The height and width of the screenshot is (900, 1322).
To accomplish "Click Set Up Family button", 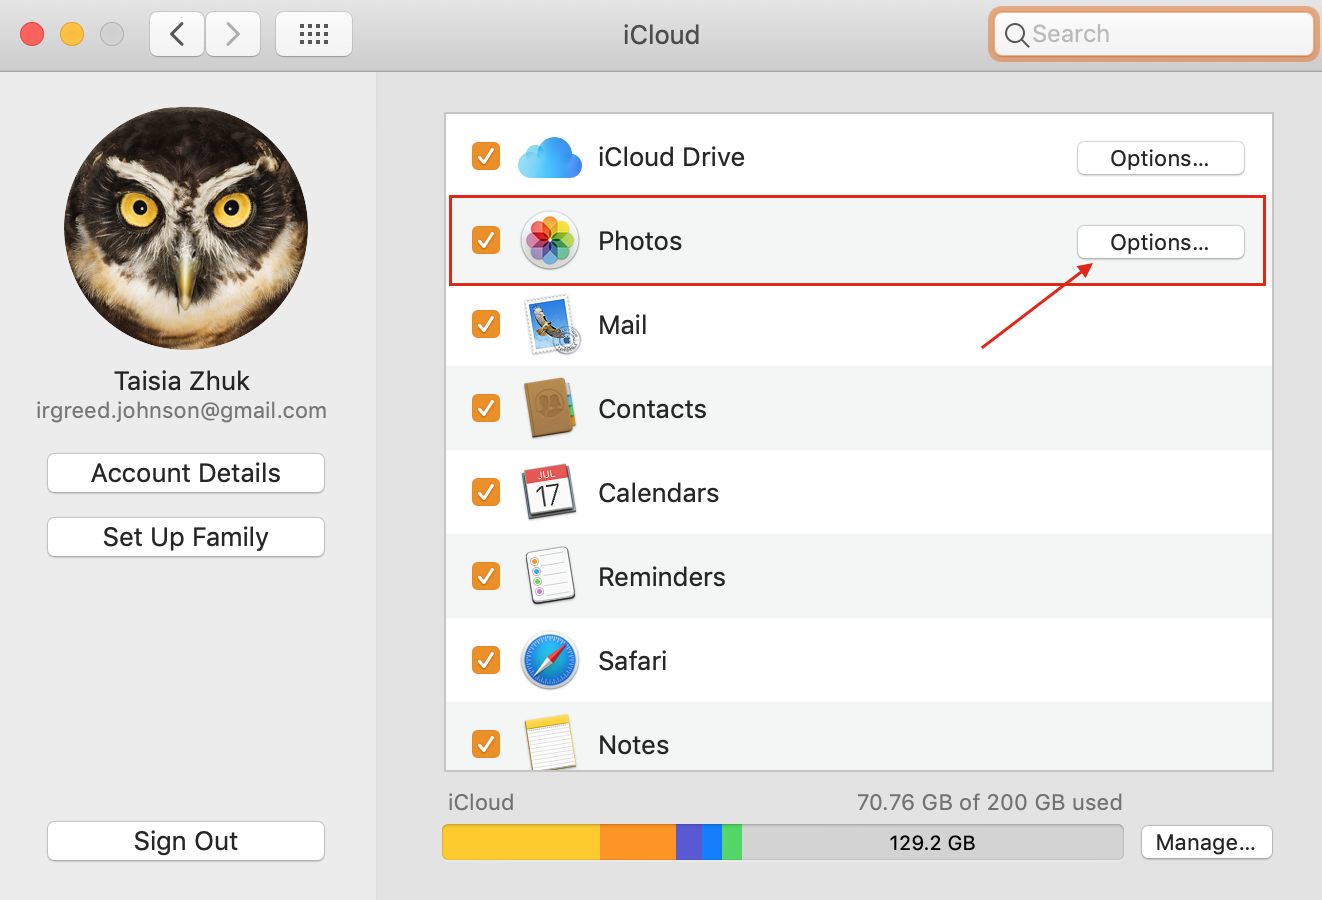I will [186, 537].
